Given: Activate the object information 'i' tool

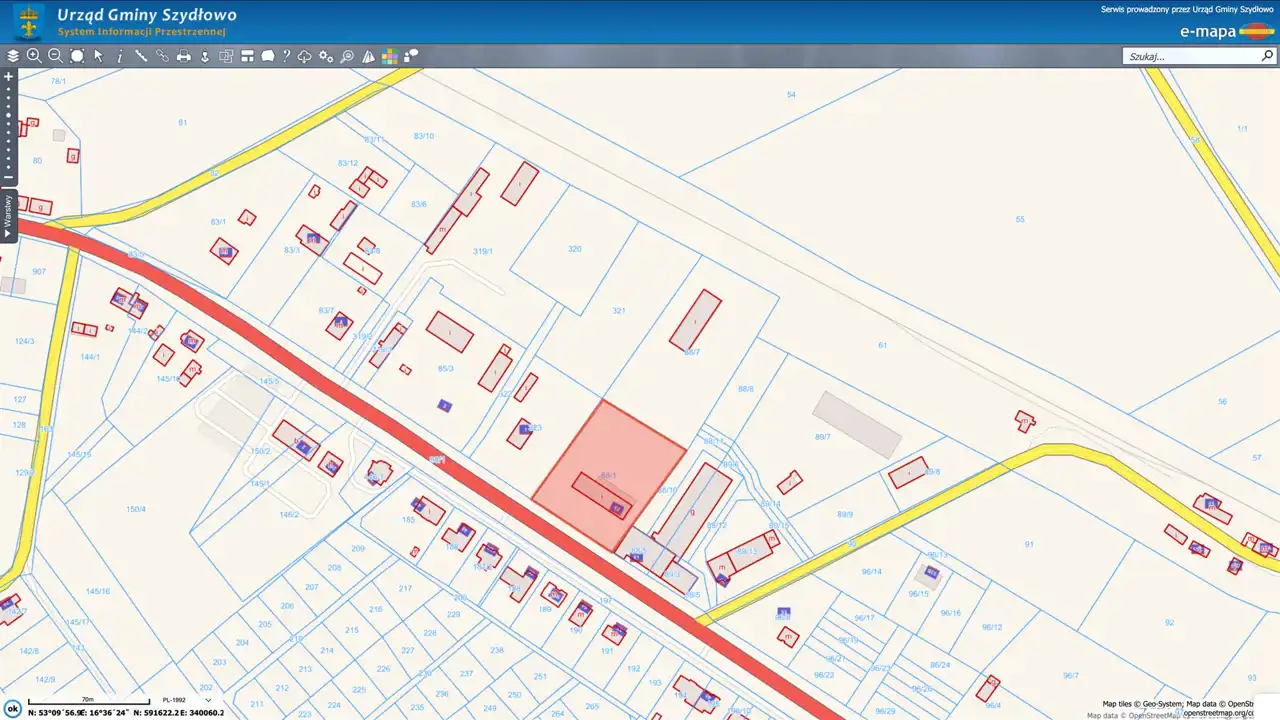Looking at the screenshot, I should pyautogui.click(x=120, y=56).
